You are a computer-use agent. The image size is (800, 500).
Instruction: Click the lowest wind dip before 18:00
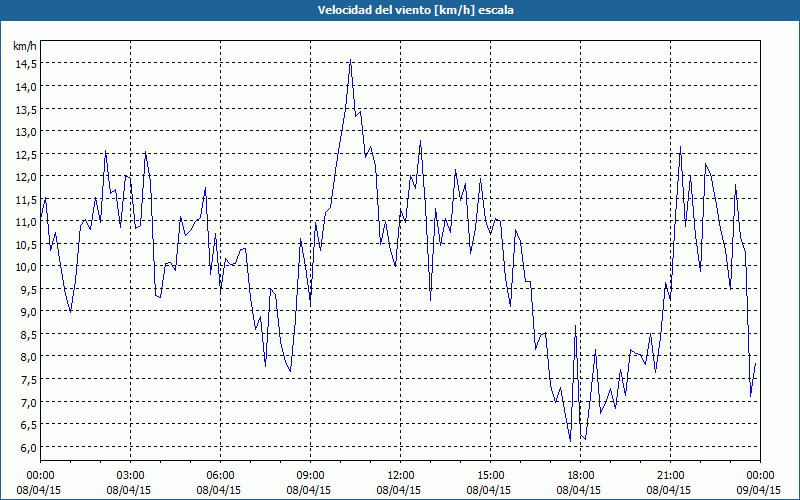[570, 441]
